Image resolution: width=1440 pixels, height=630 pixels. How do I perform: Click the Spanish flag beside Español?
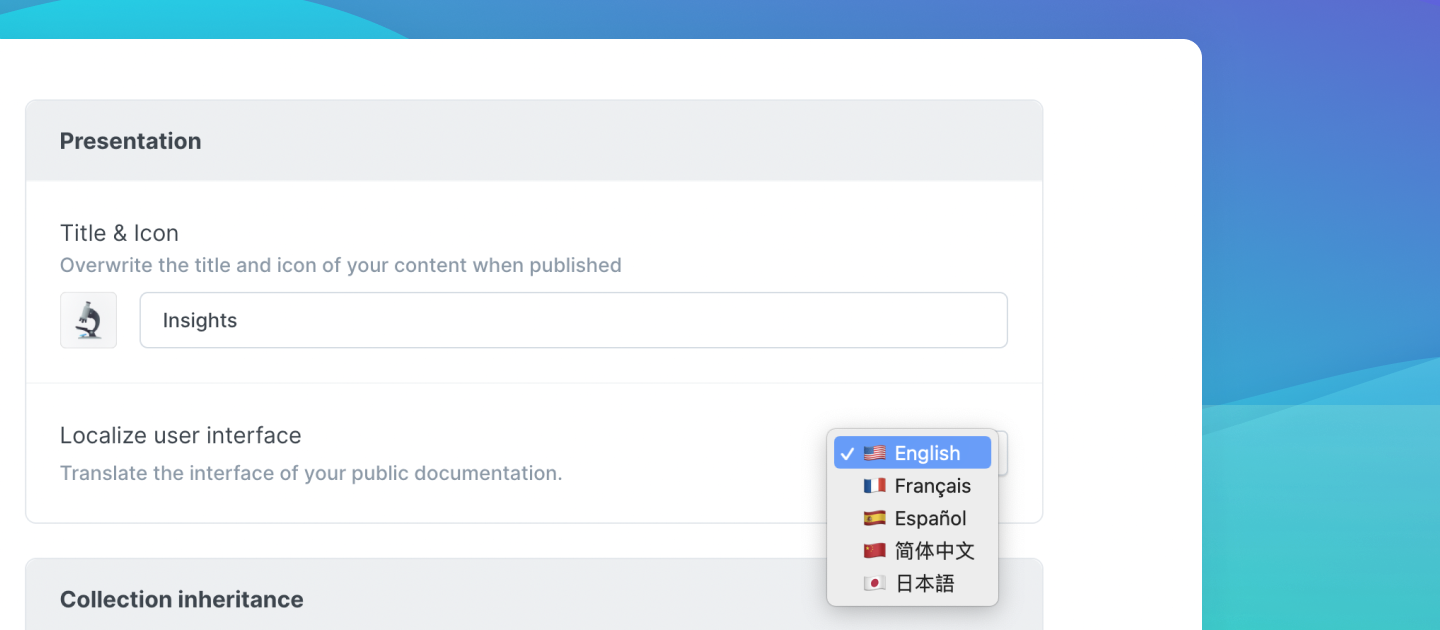click(x=873, y=518)
